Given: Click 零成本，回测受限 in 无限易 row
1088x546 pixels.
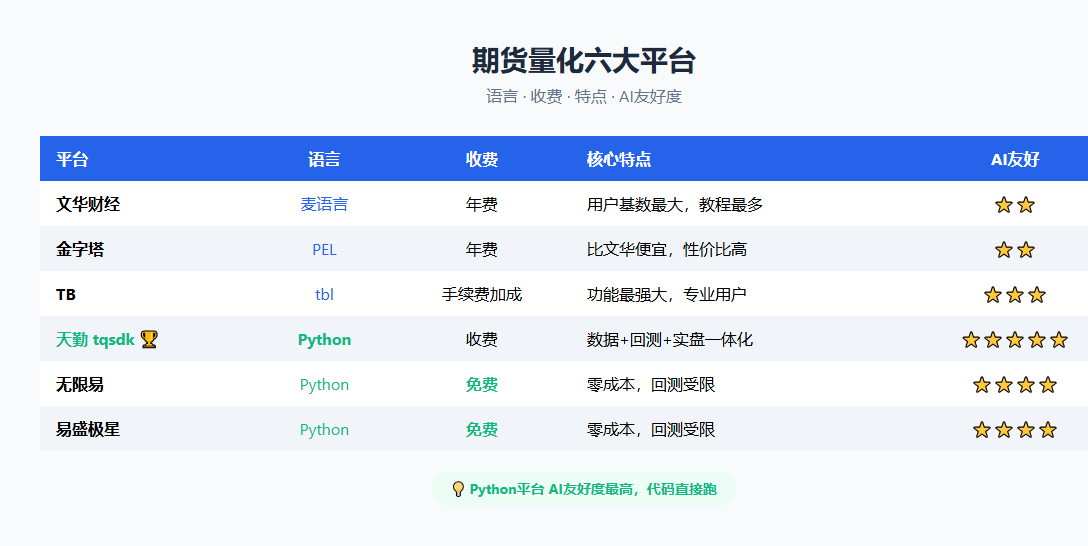Looking at the screenshot, I should click(651, 384).
